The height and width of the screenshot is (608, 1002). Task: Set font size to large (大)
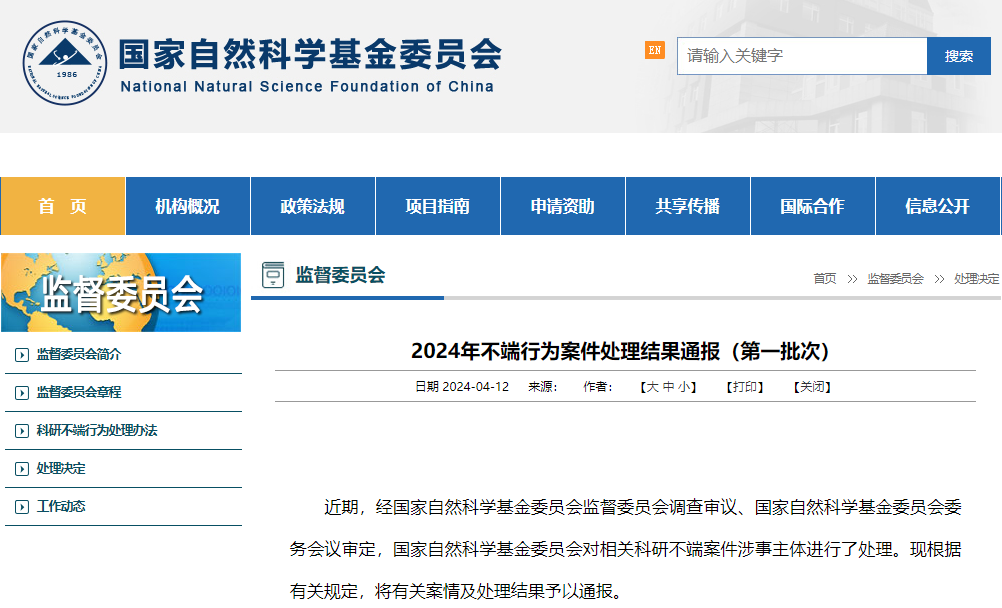click(x=652, y=387)
